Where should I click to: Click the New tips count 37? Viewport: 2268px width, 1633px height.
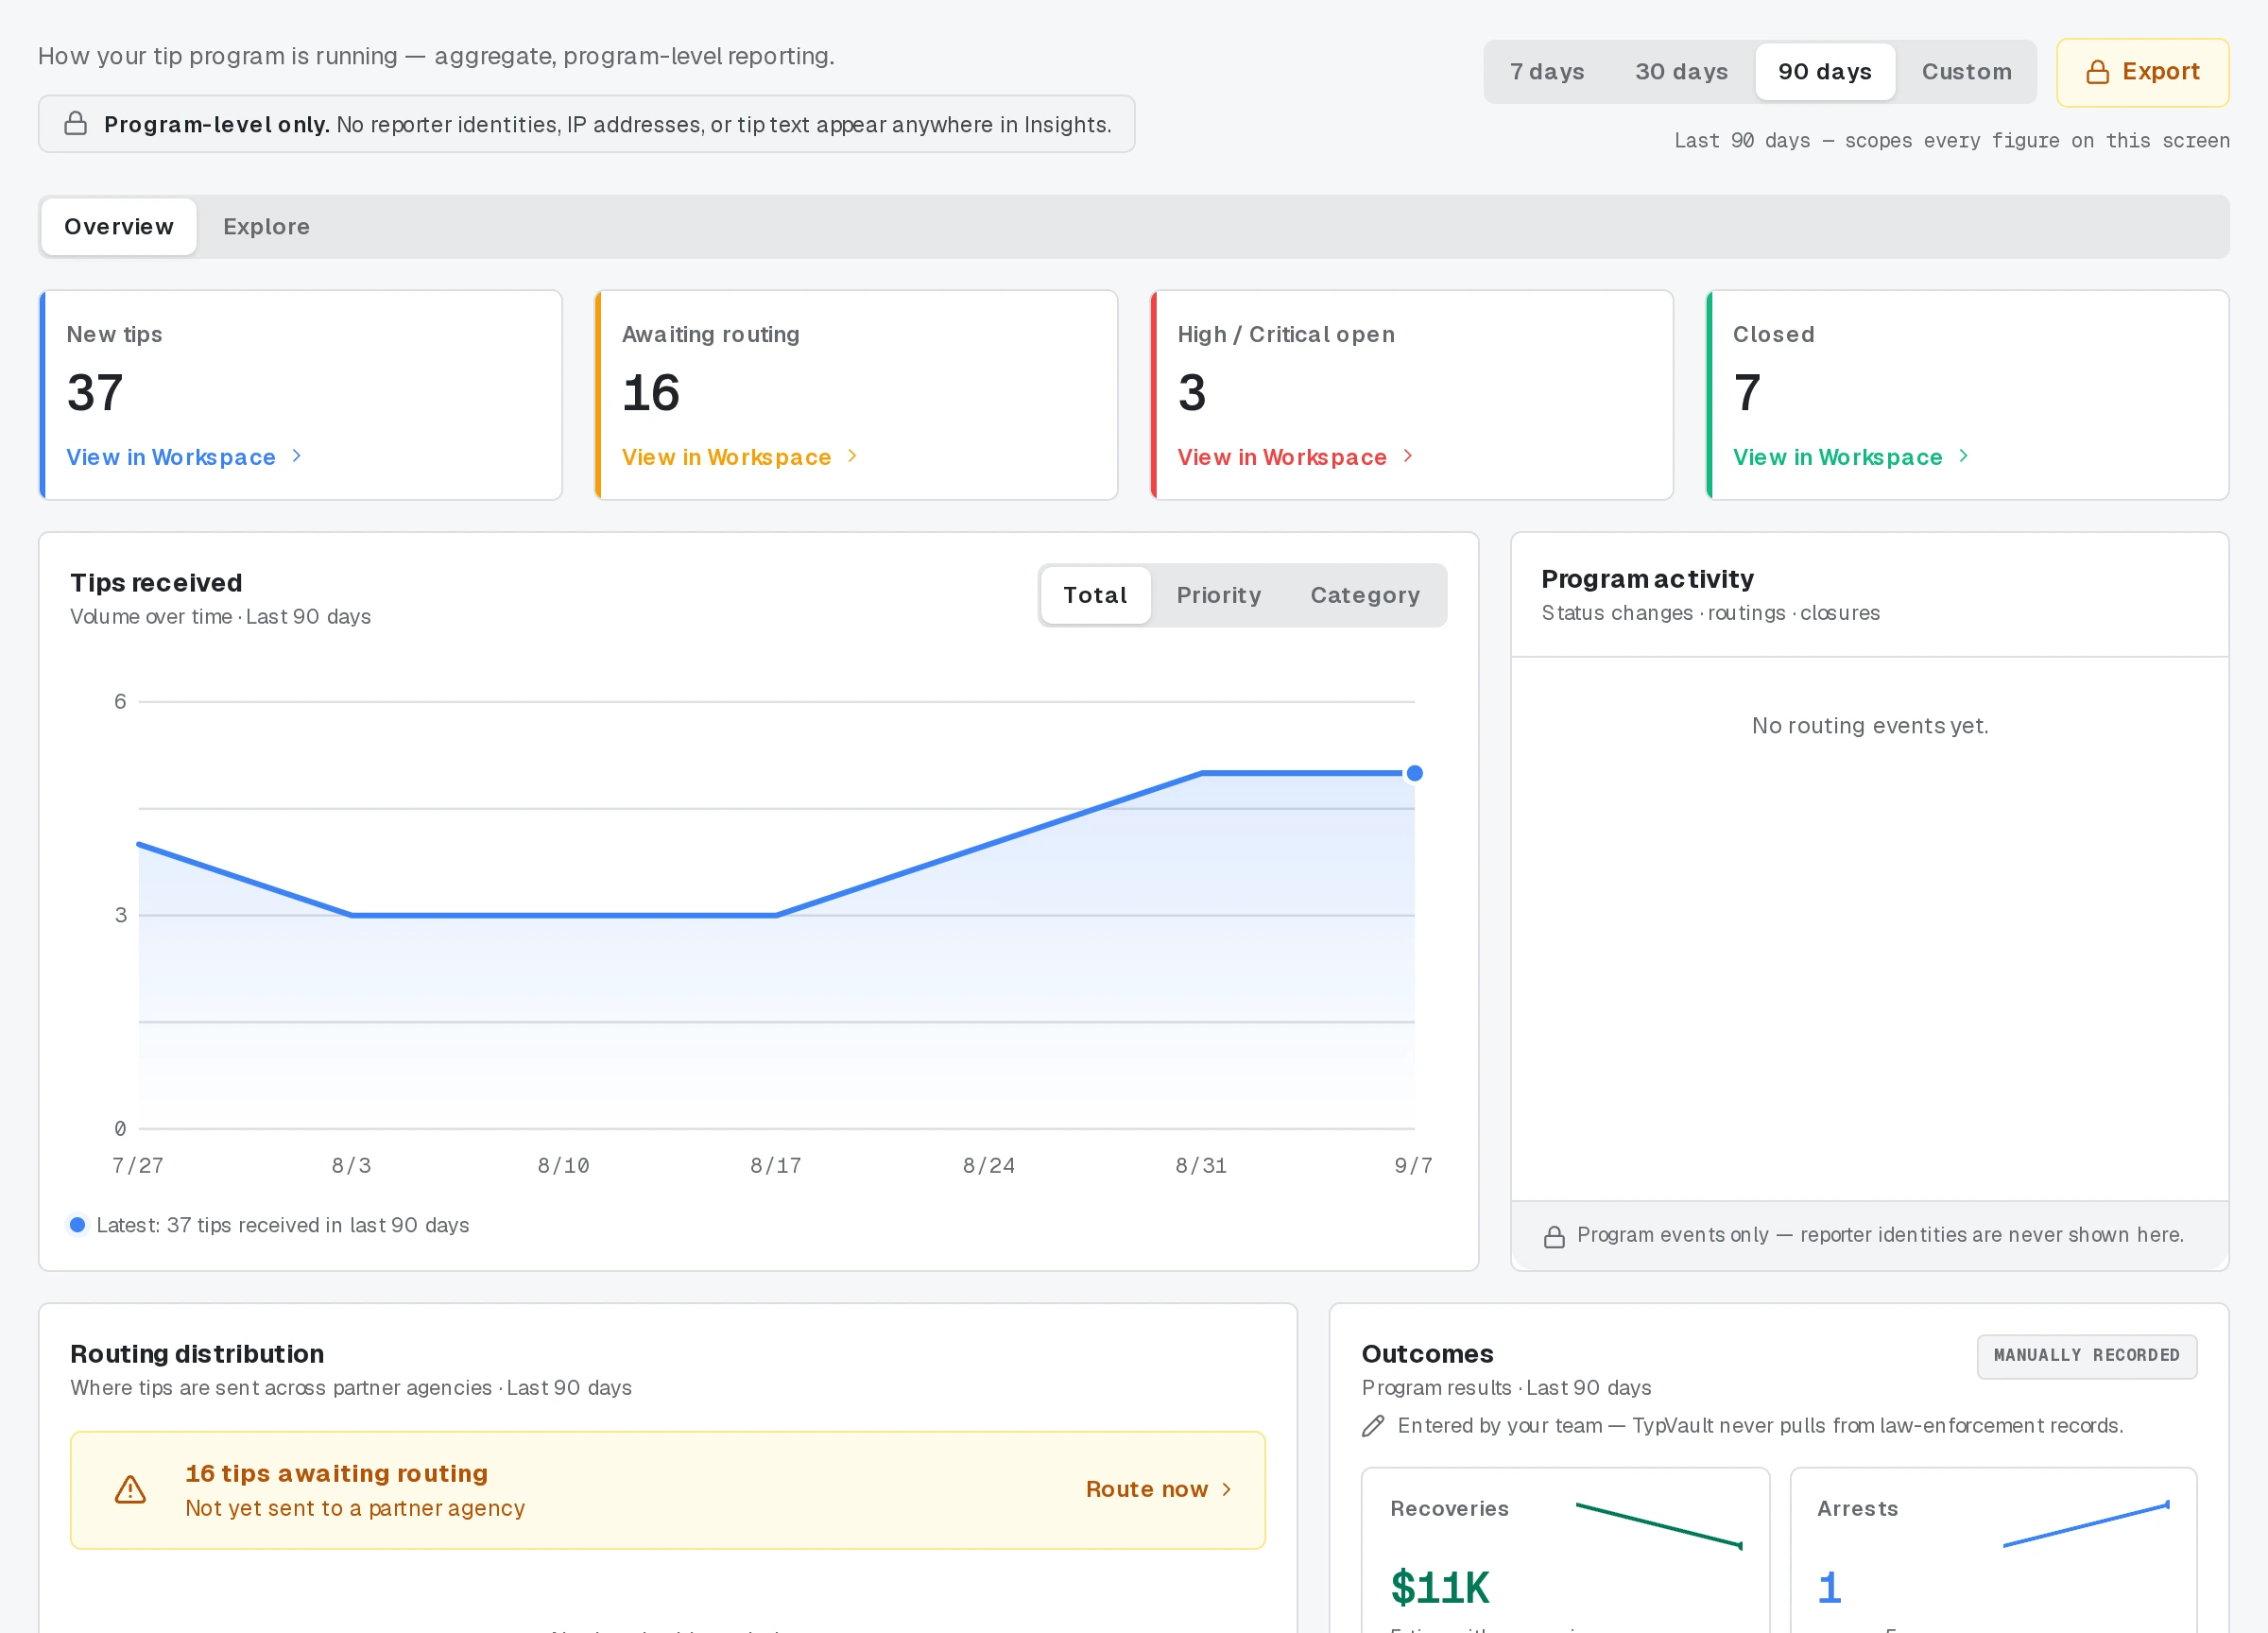tap(95, 392)
